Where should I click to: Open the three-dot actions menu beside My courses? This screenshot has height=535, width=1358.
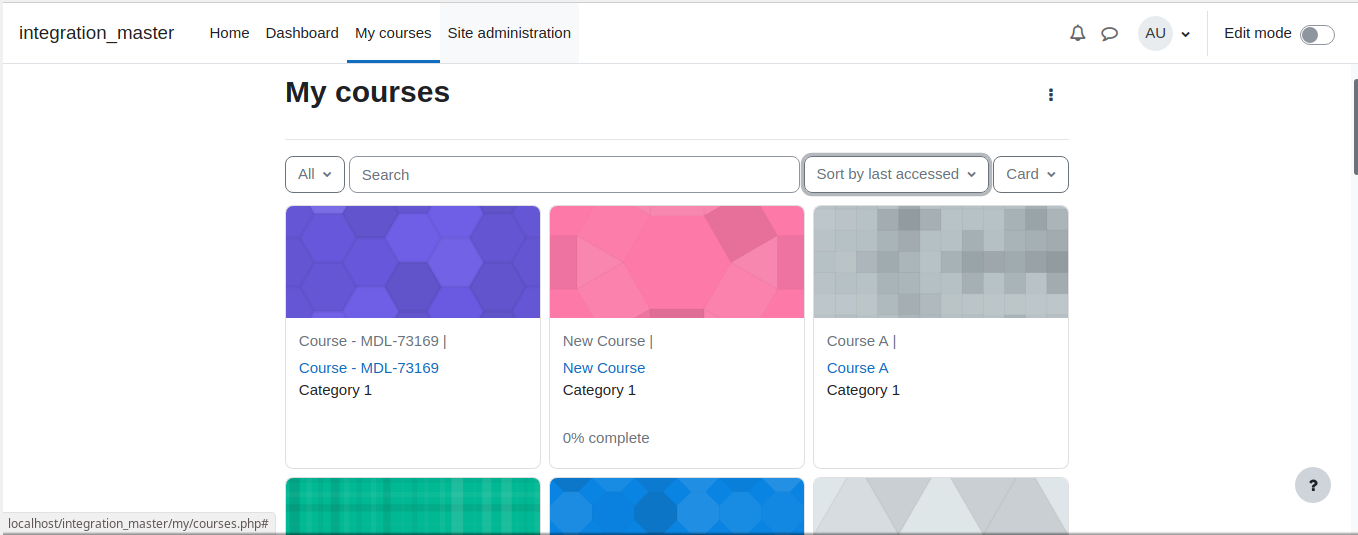pyautogui.click(x=1050, y=94)
